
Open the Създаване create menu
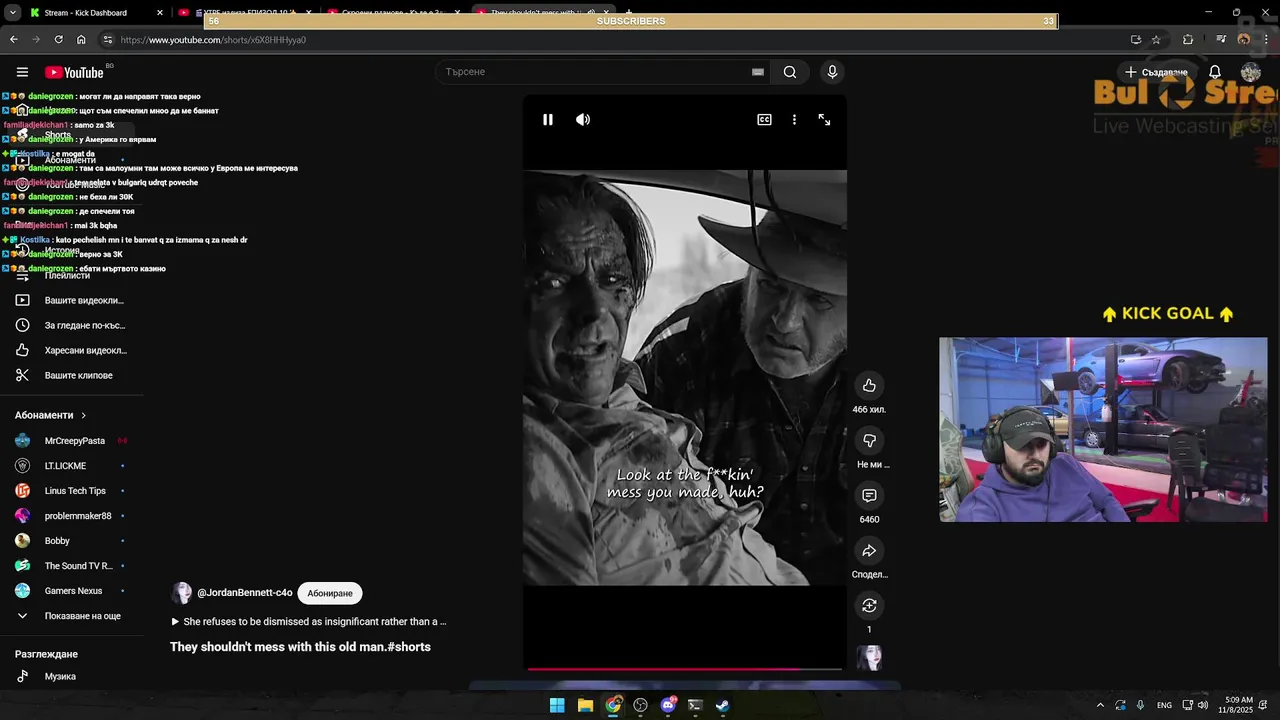point(1155,72)
